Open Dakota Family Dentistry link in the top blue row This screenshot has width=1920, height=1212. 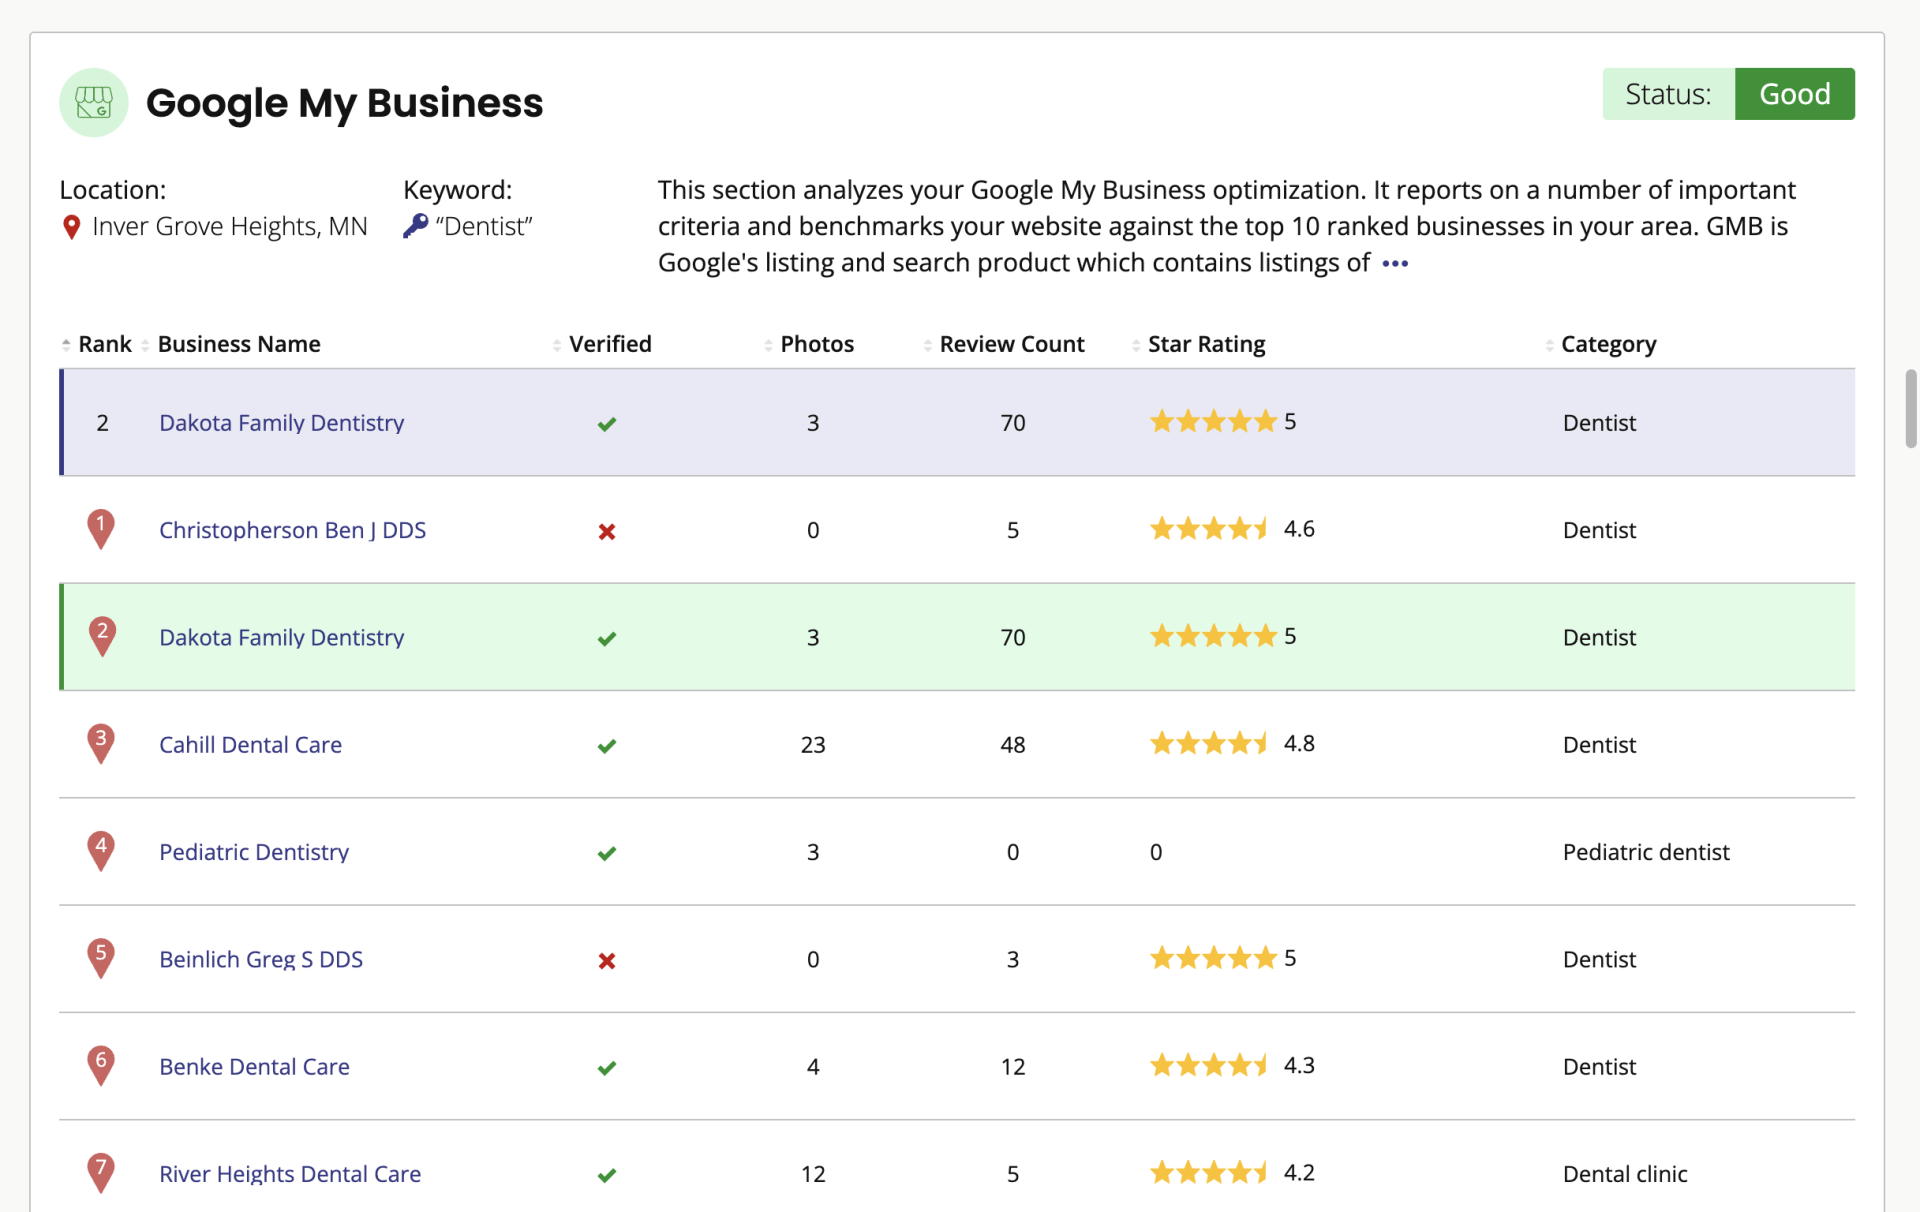click(x=282, y=423)
